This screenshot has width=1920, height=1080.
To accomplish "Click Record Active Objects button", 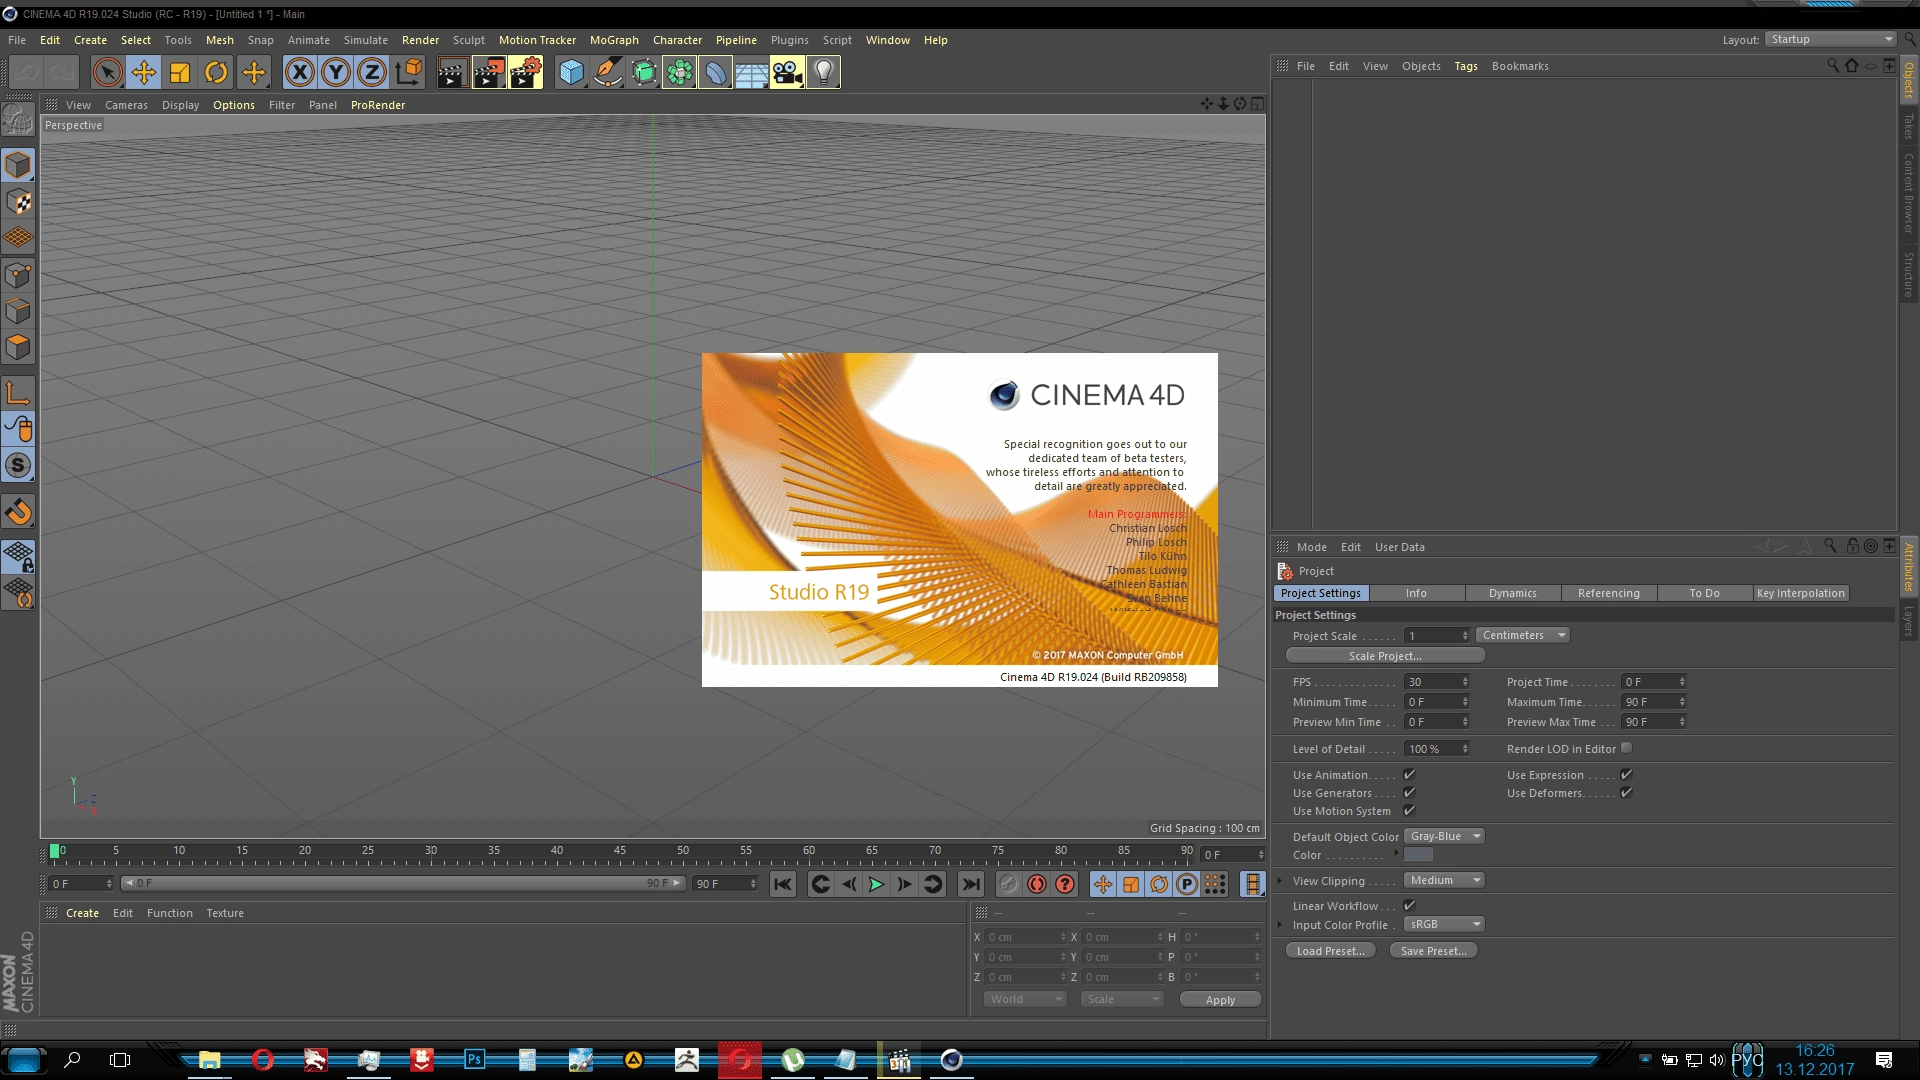I will 1008,884.
